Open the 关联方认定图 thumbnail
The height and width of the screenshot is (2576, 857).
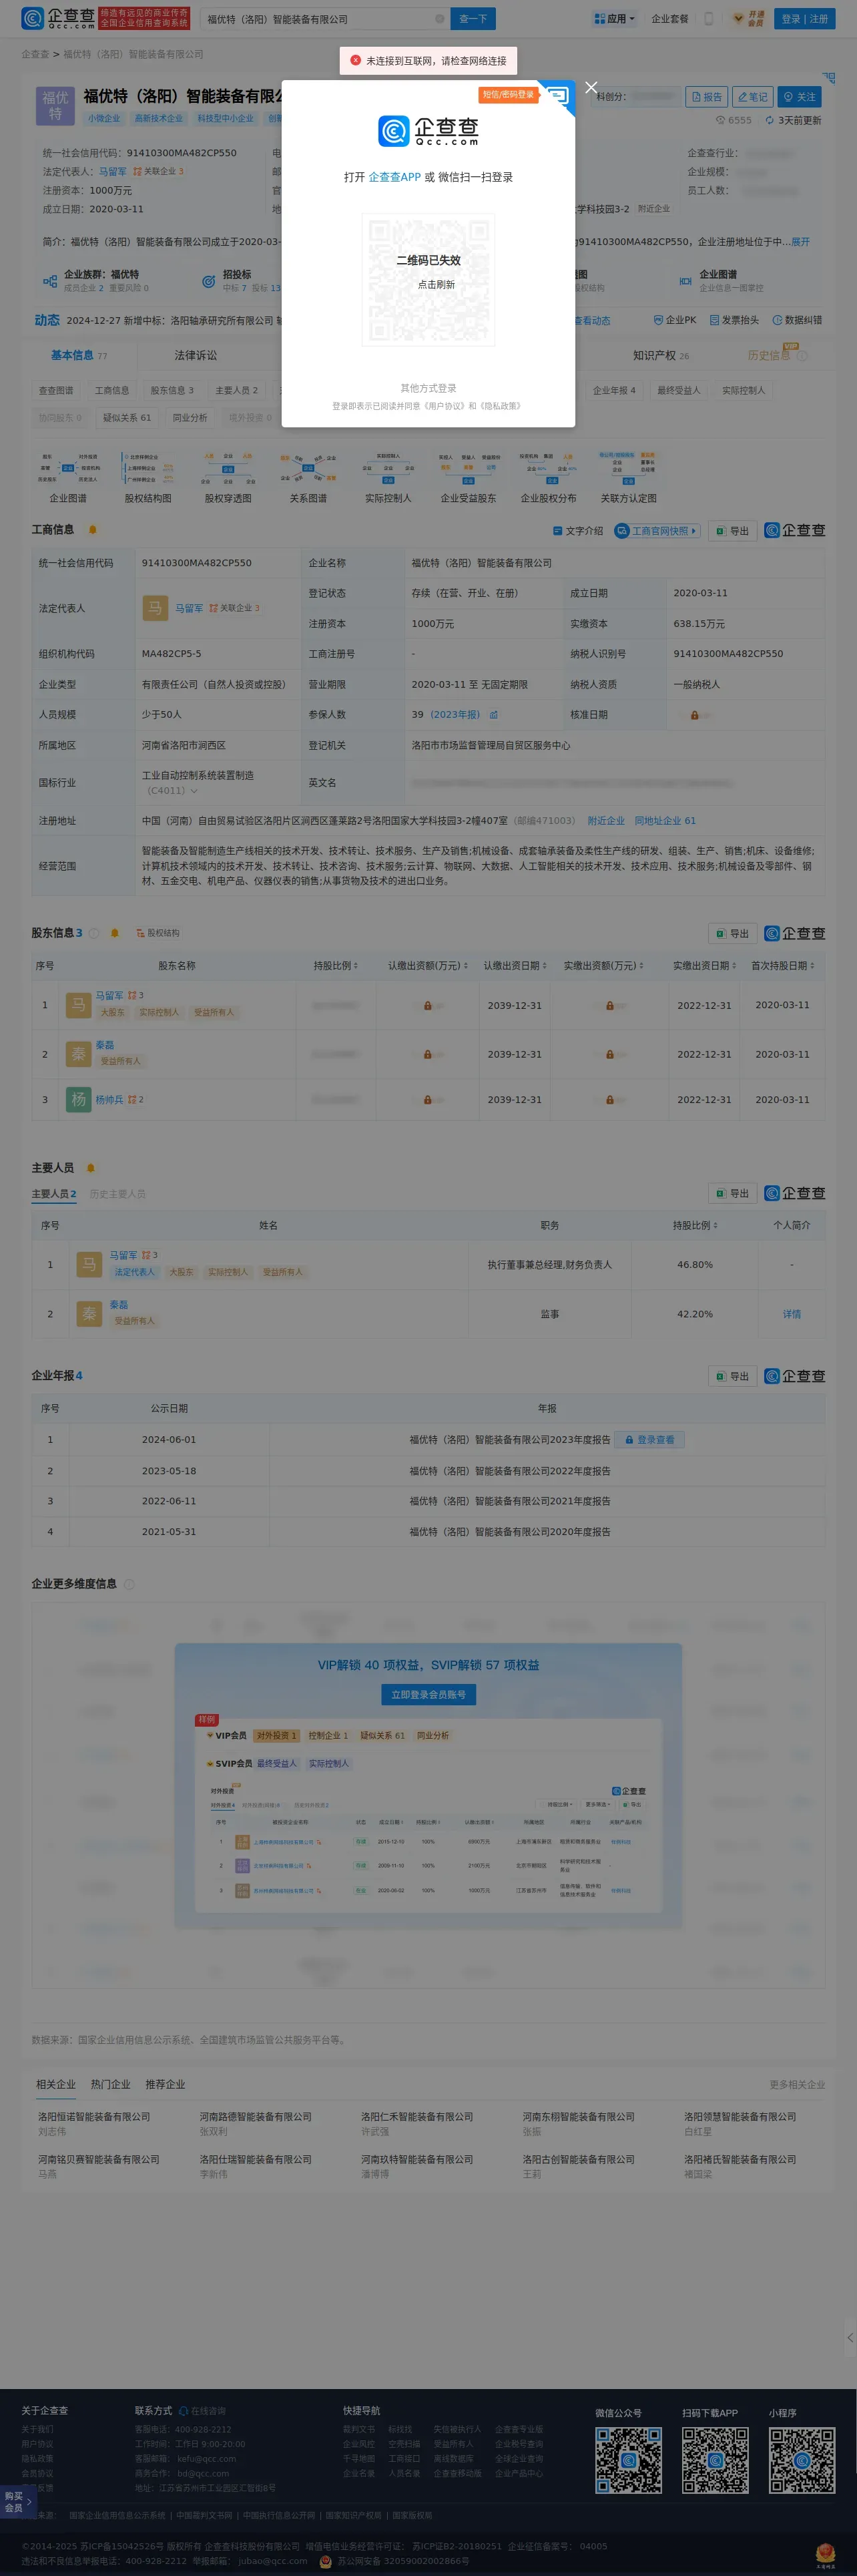(x=628, y=477)
